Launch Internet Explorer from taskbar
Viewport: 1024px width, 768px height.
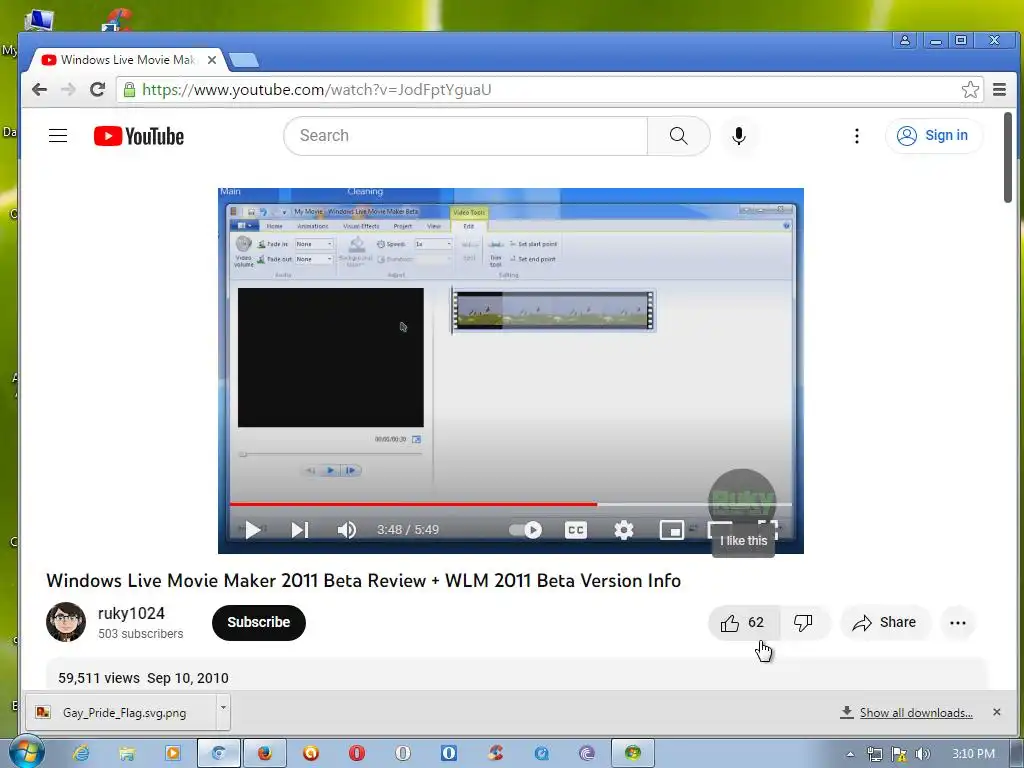81,753
